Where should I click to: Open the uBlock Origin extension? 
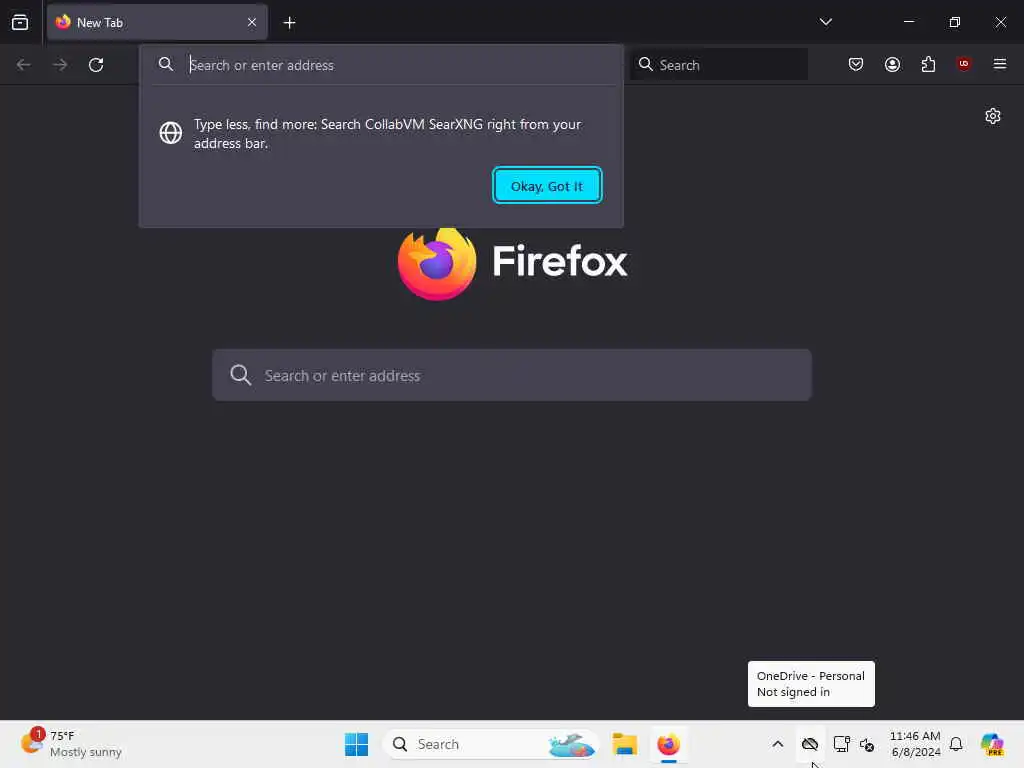point(963,64)
